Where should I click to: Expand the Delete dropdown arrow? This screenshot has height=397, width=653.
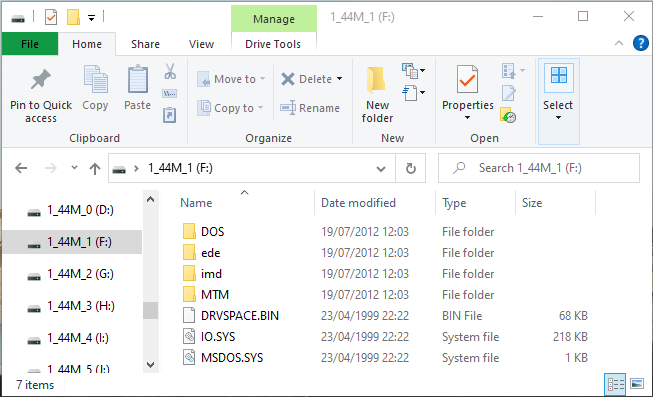coord(339,78)
